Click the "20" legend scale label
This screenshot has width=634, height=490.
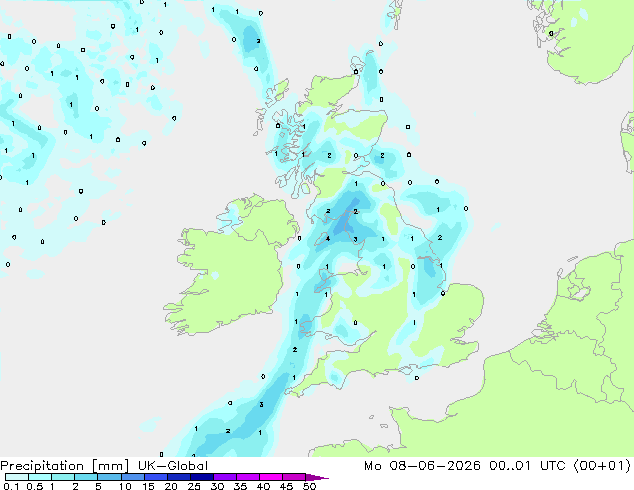[x=171, y=486]
